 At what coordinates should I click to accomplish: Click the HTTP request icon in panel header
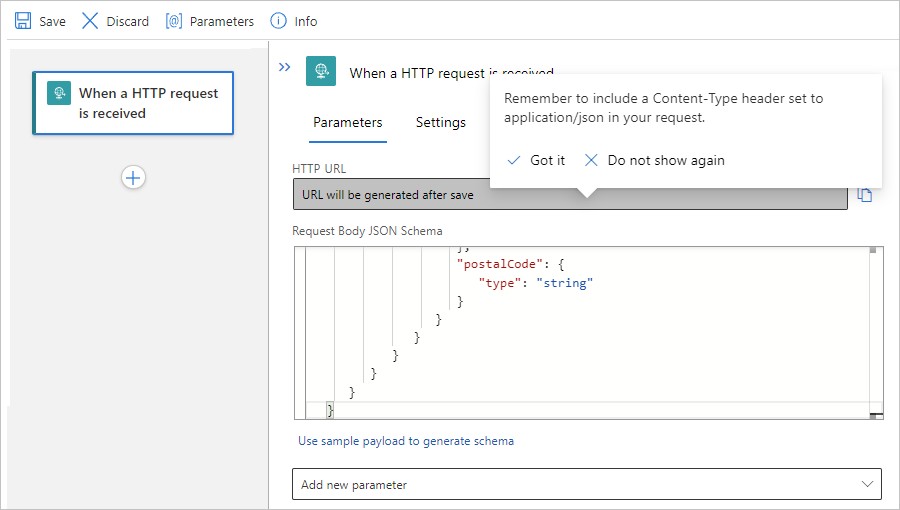click(321, 70)
